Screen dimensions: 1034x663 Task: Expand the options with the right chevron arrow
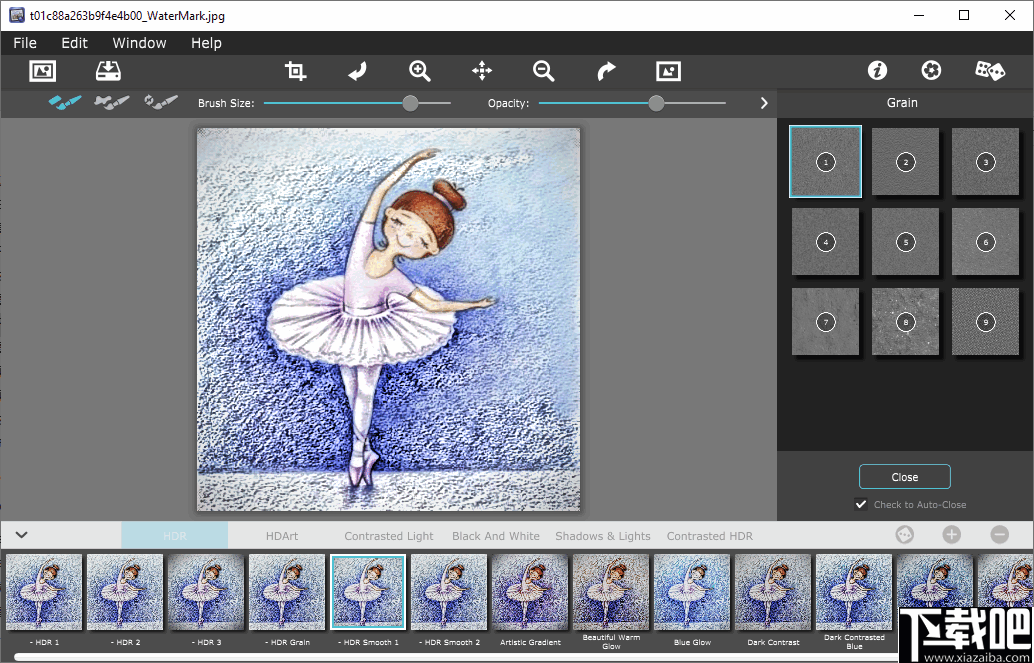click(763, 102)
